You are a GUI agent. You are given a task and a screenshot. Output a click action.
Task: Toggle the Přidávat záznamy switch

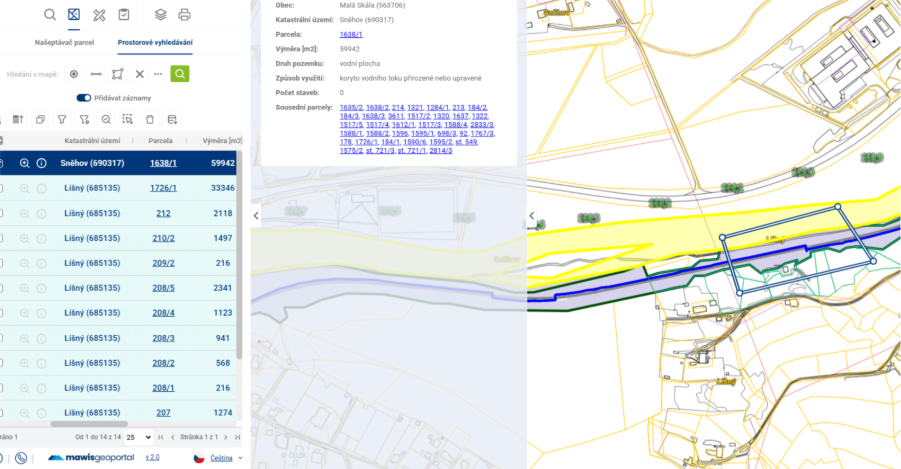click(84, 98)
